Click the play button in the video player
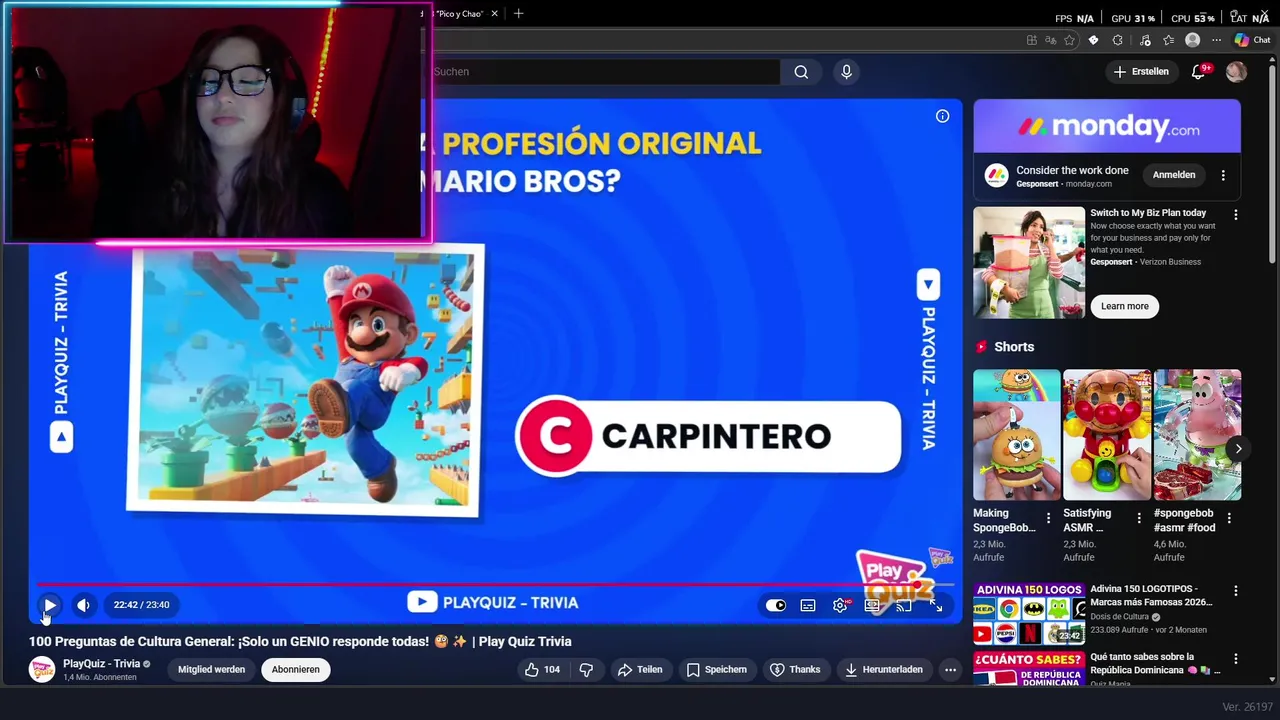This screenshot has height=720, width=1280. point(49,605)
